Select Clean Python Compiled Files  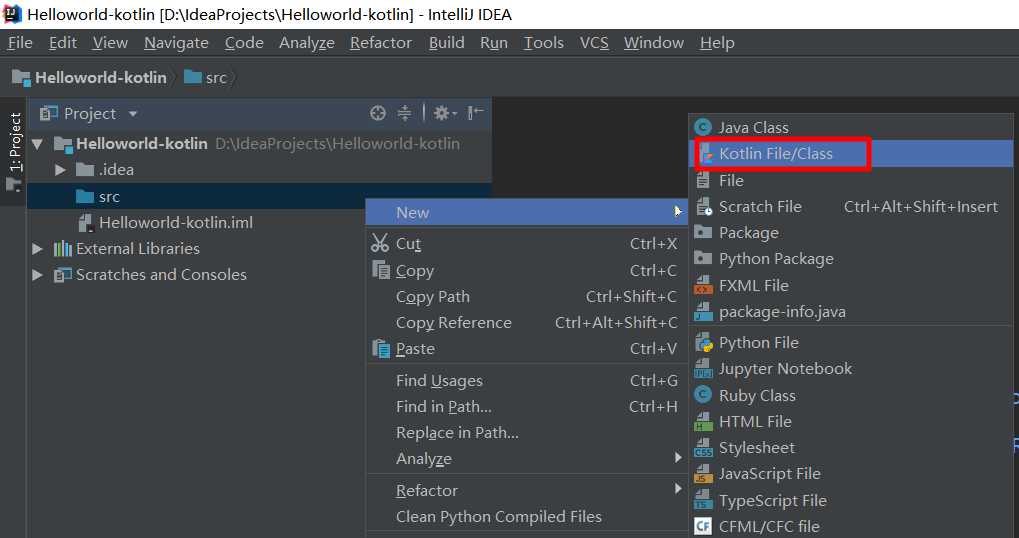(526, 517)
